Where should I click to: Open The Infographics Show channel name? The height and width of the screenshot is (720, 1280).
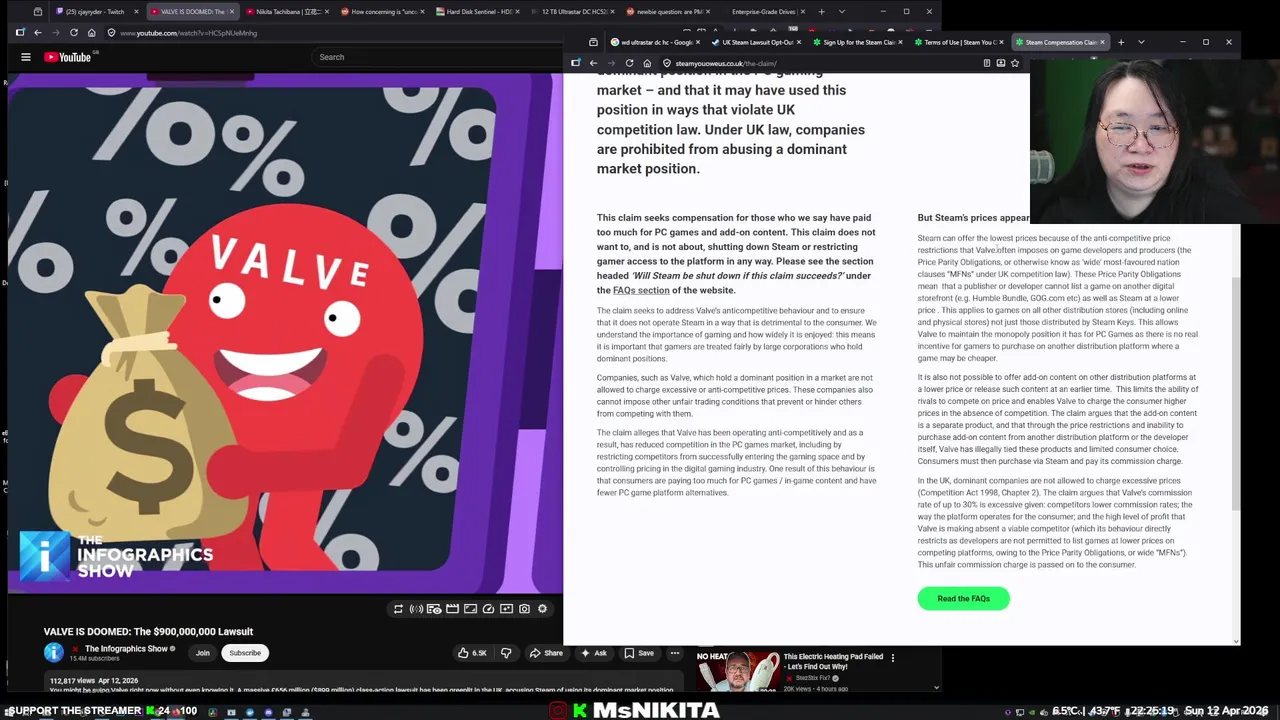[x=126, y=649]
